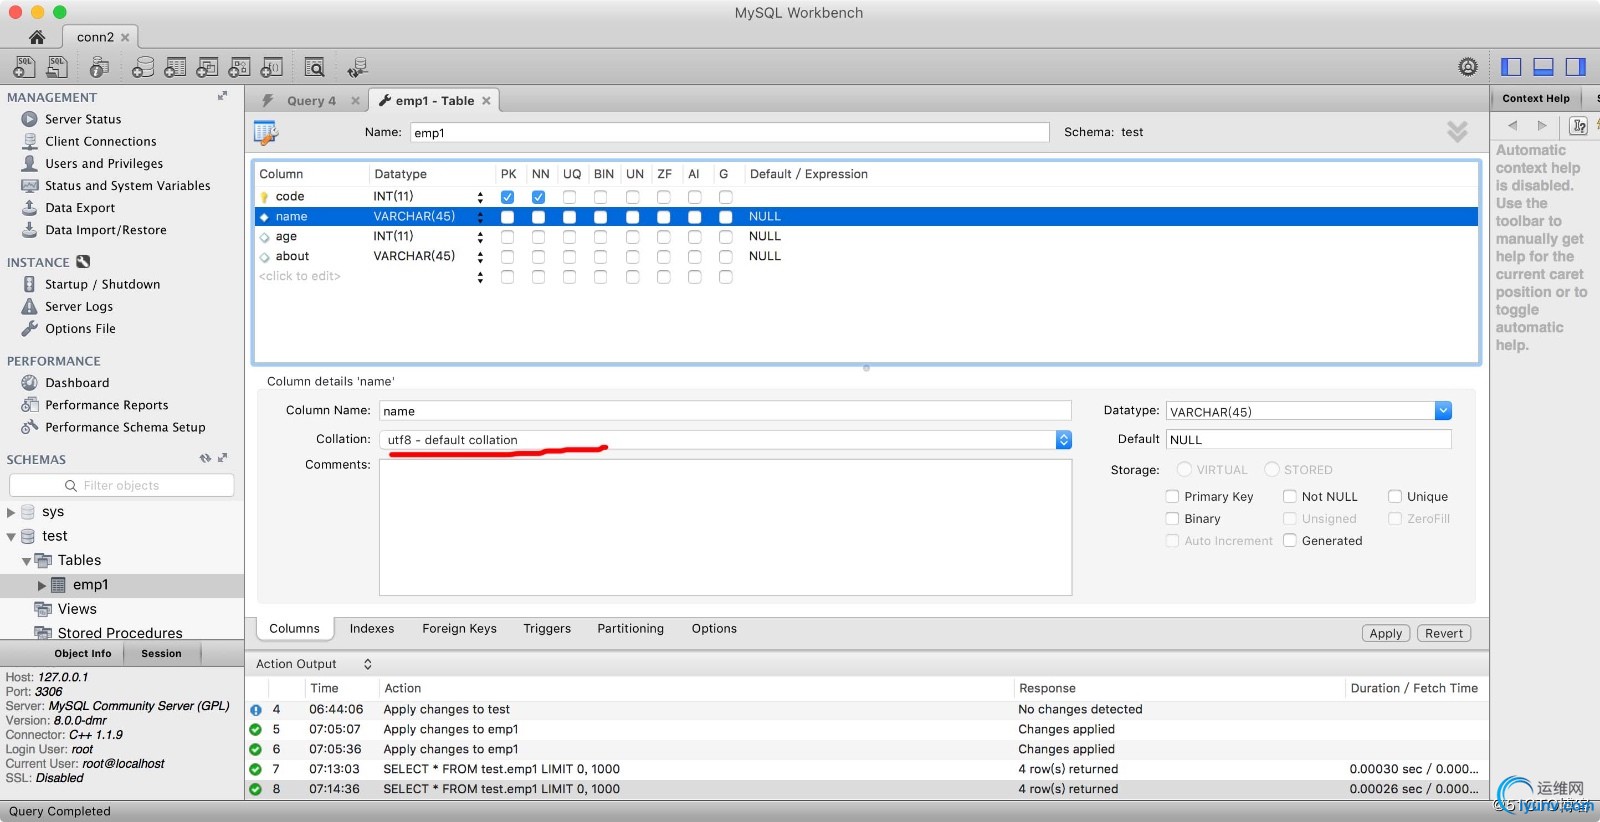Check UQ for the age column
1600x822 pixels.
[x=569, y=237]
